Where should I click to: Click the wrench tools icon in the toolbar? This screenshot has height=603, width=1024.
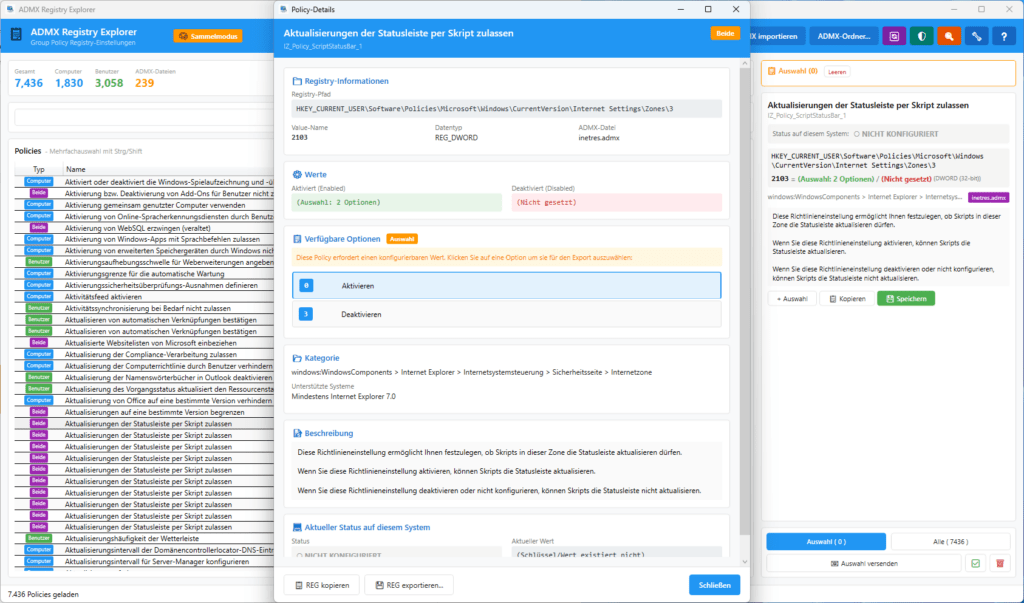976,36
